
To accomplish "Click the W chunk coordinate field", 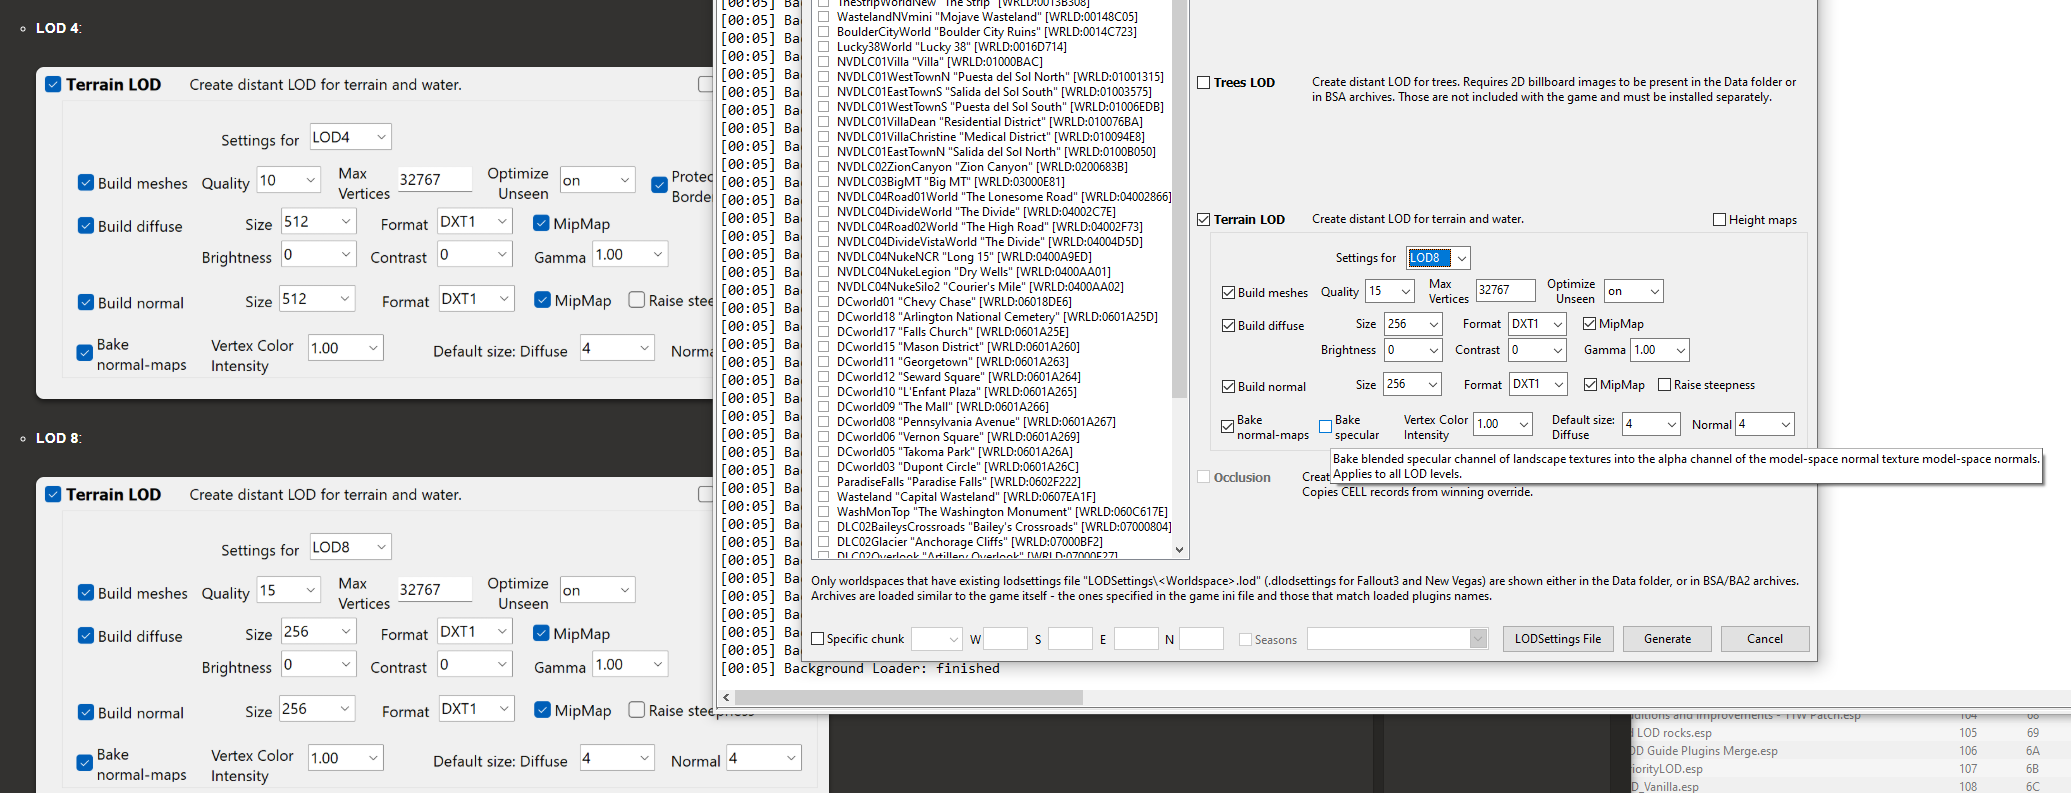I will tap(1006, 639).
